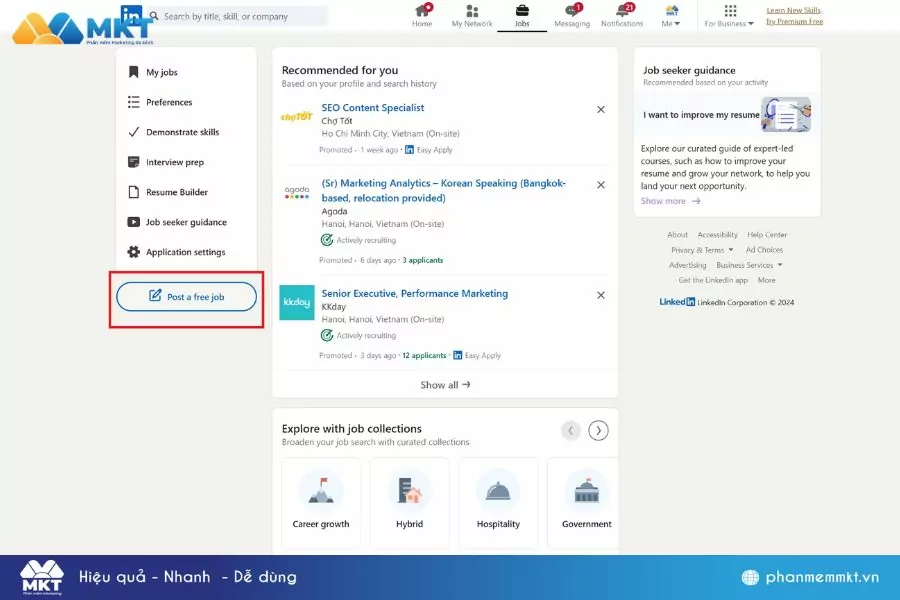Click Easy Apply icon on Chợ Tốt job
900x600 pixels.
(x=409, y=150)
